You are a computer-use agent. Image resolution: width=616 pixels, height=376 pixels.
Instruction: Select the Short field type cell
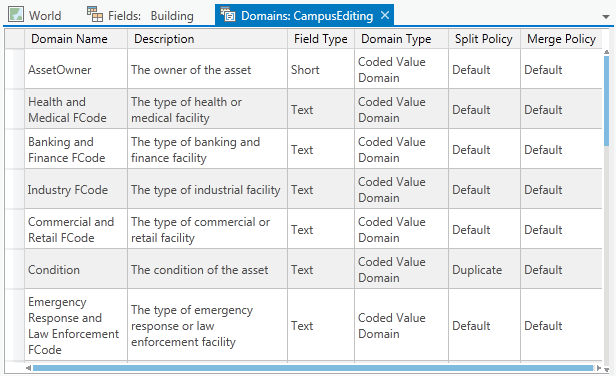pos(321,69)
